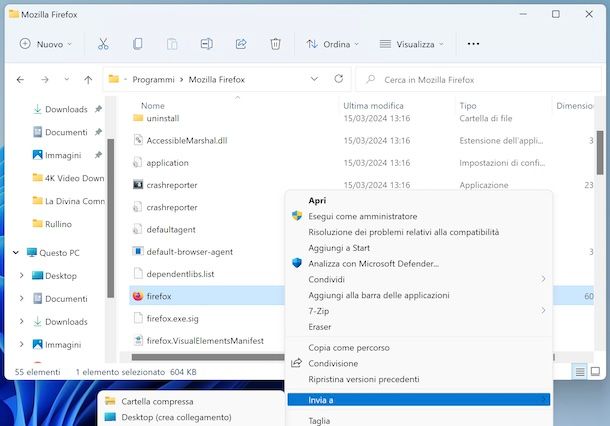Viewport: 610px width, 426px height.
Task: Click the Delete trash icon in toolbar
Action: [275, 44]
